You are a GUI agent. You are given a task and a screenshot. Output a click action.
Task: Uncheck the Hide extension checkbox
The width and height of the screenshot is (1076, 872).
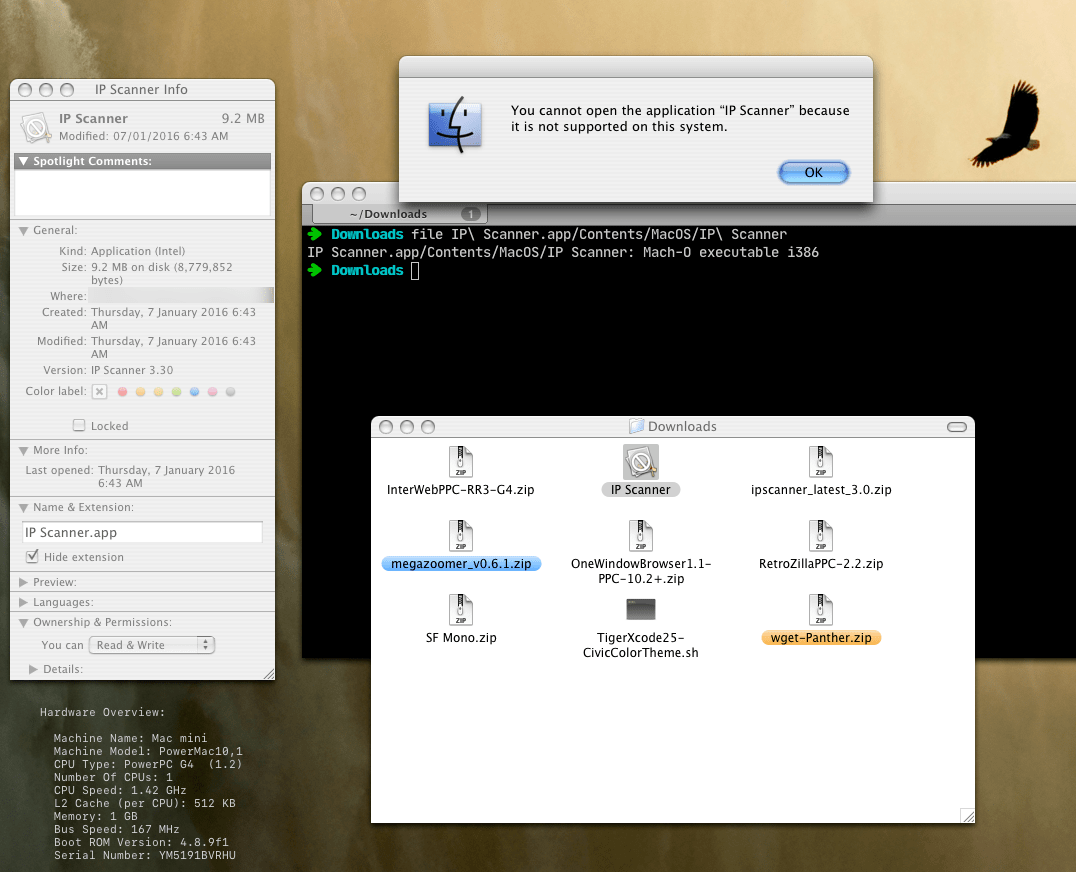(32, 556)
